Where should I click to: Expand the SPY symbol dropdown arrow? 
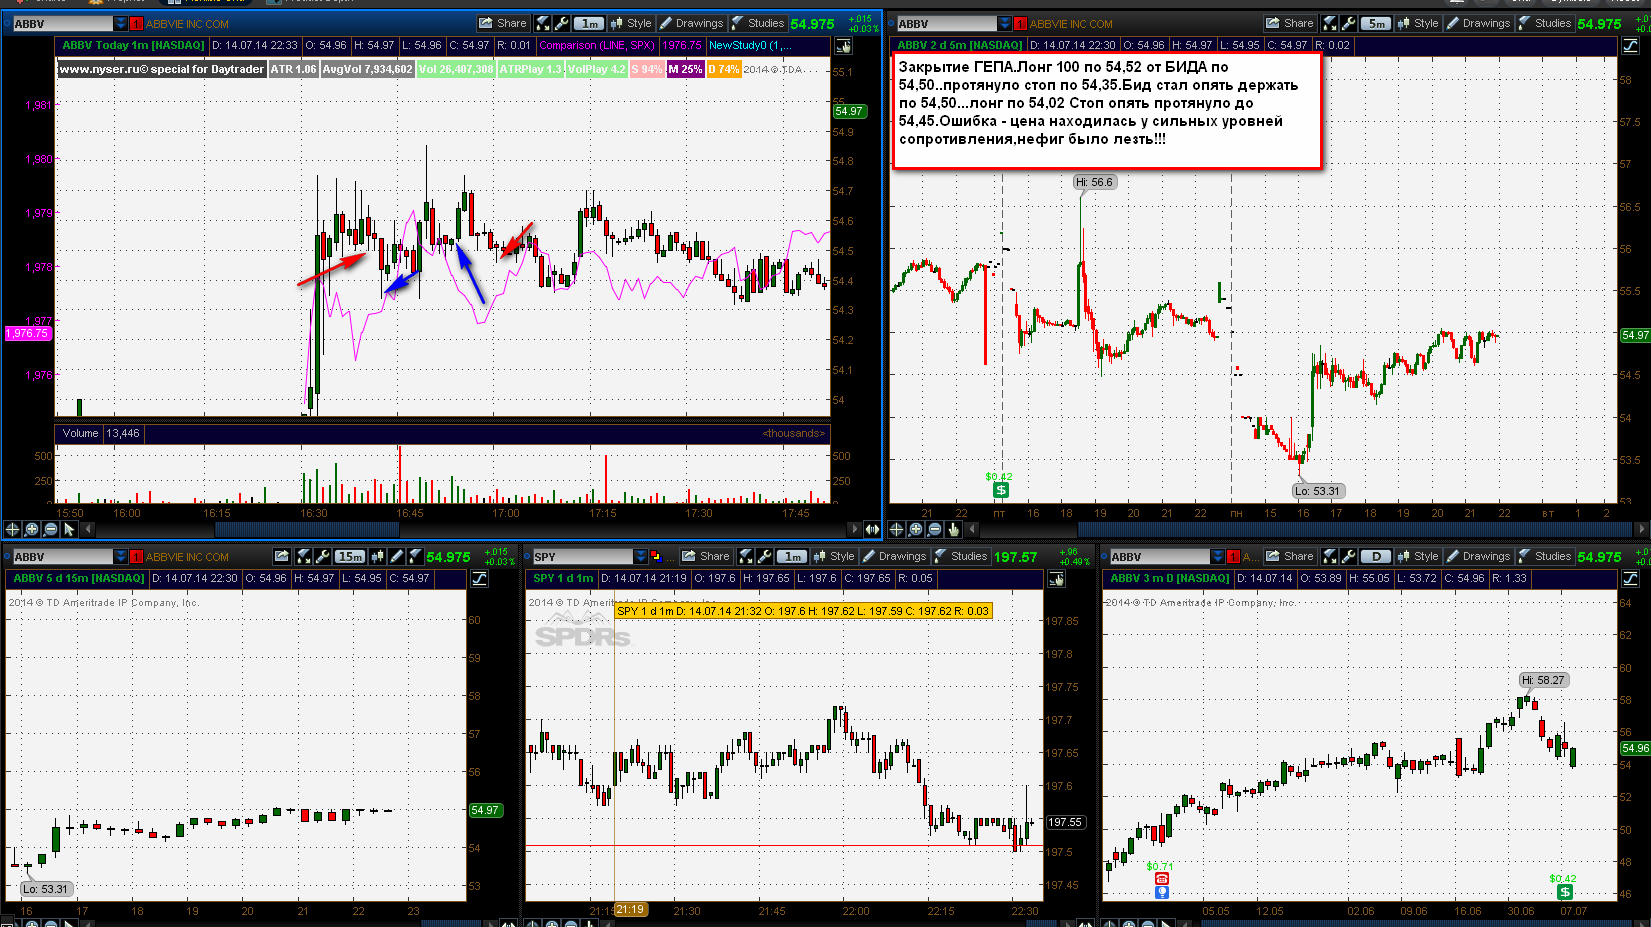(641, 556)
